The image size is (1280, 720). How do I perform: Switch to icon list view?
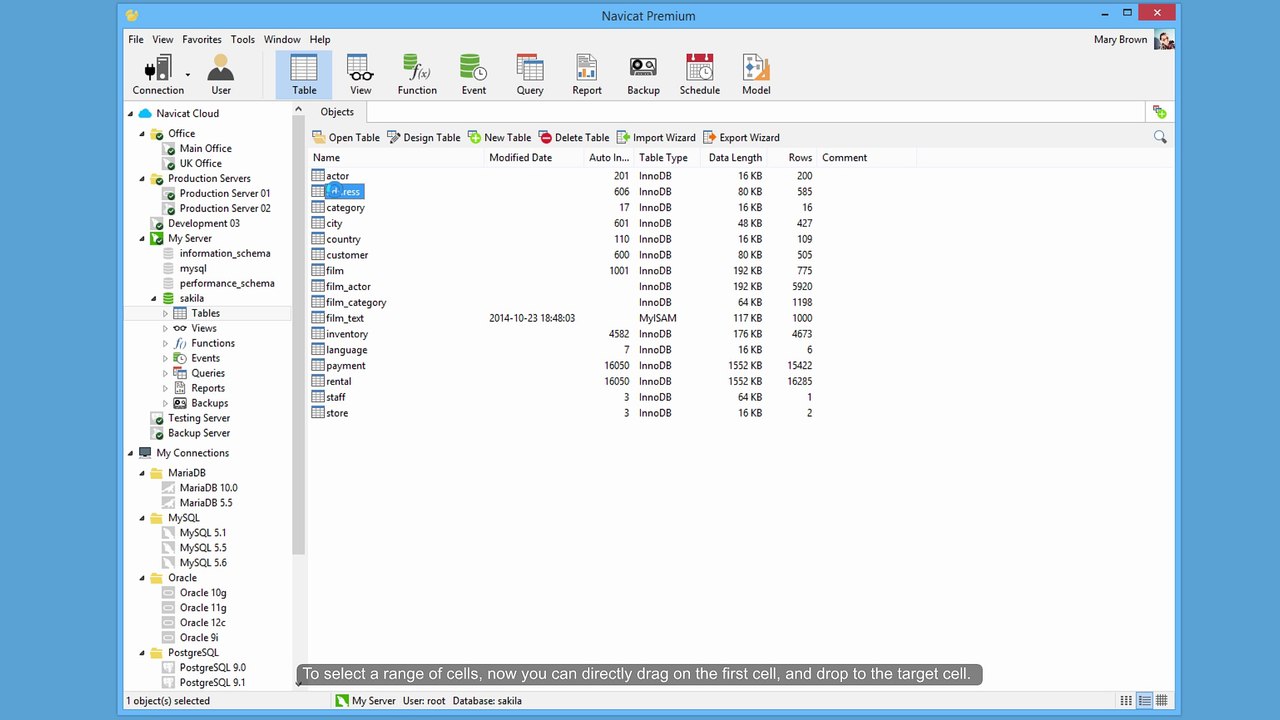pyautogui.click(x=1127, y=701)
